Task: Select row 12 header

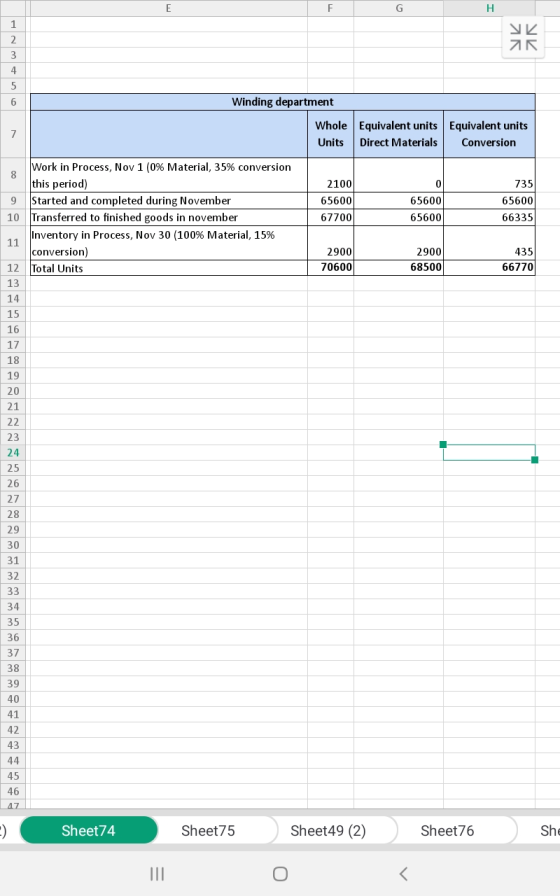Action: tap(13, 268)
